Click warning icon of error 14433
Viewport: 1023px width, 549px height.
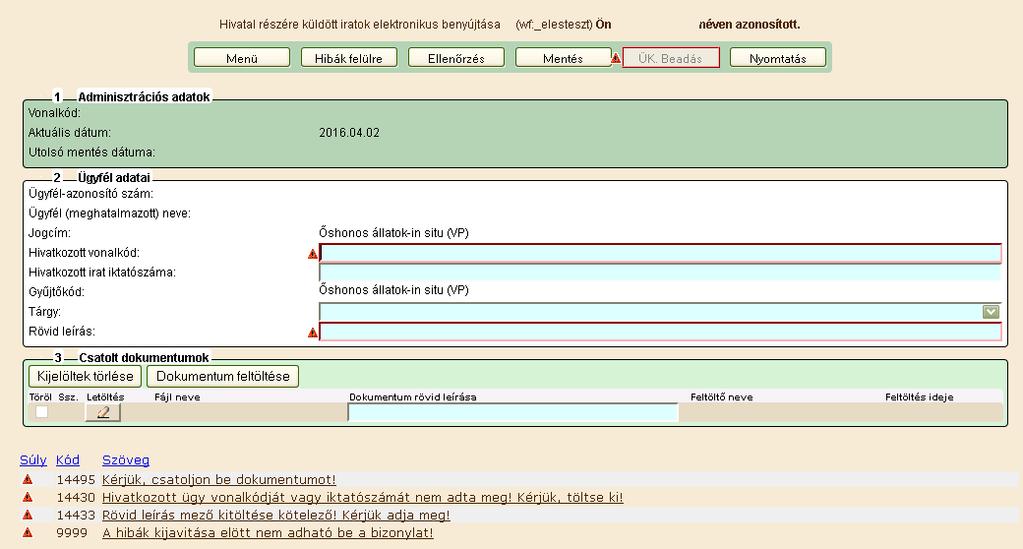click(x=27, y=514)
